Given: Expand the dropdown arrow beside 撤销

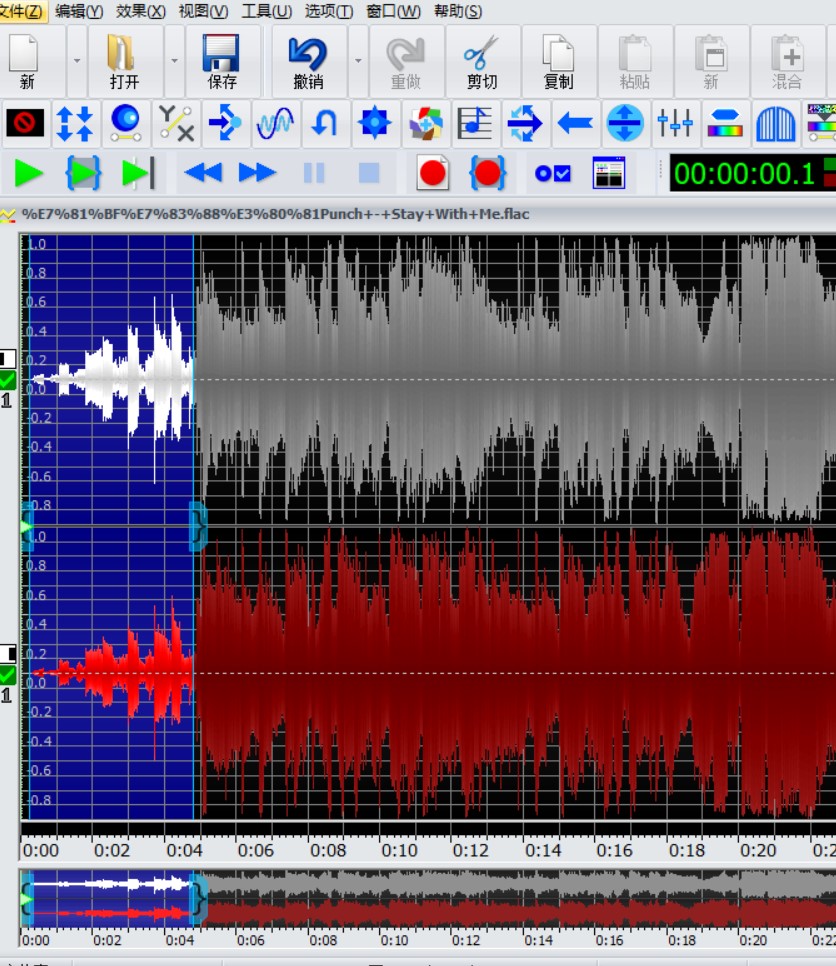Looking at the screenshot, I should coord(358,61).
